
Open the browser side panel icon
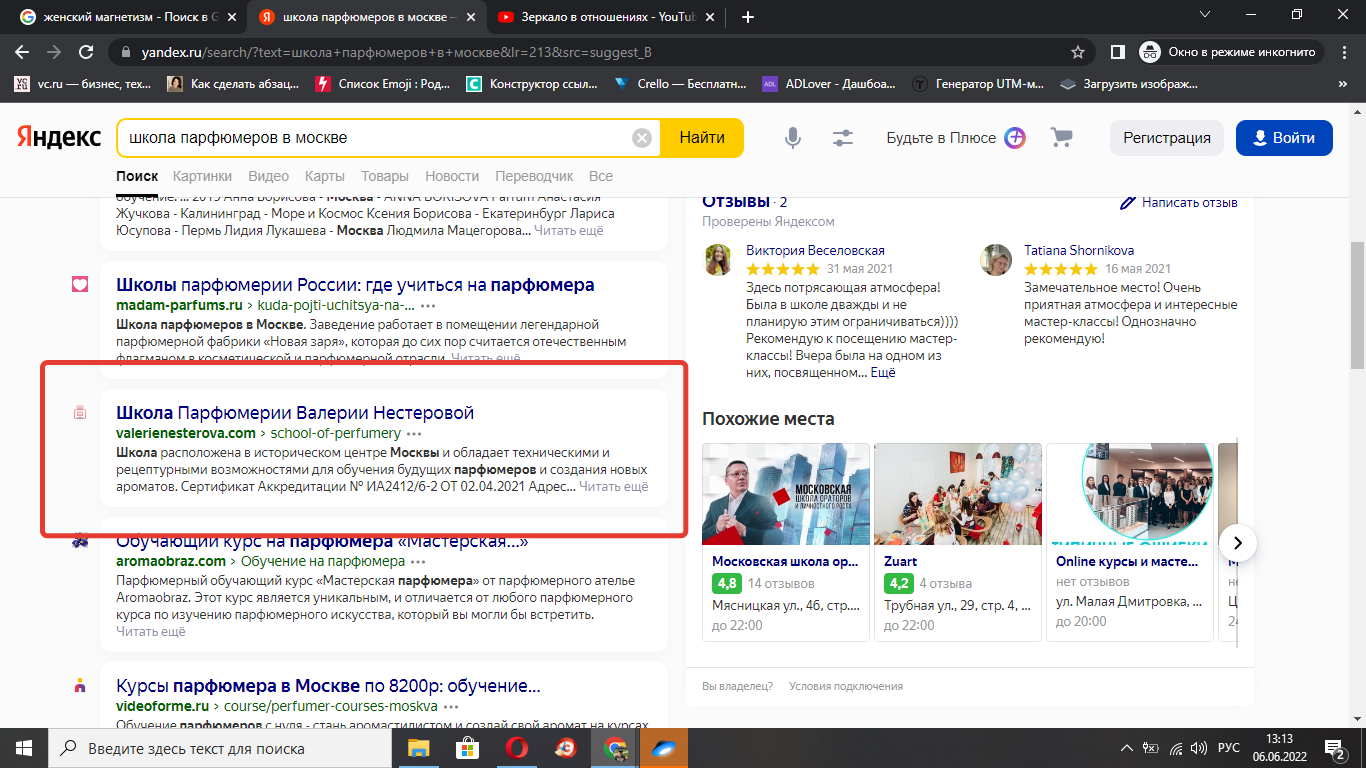coord(1117,52)
